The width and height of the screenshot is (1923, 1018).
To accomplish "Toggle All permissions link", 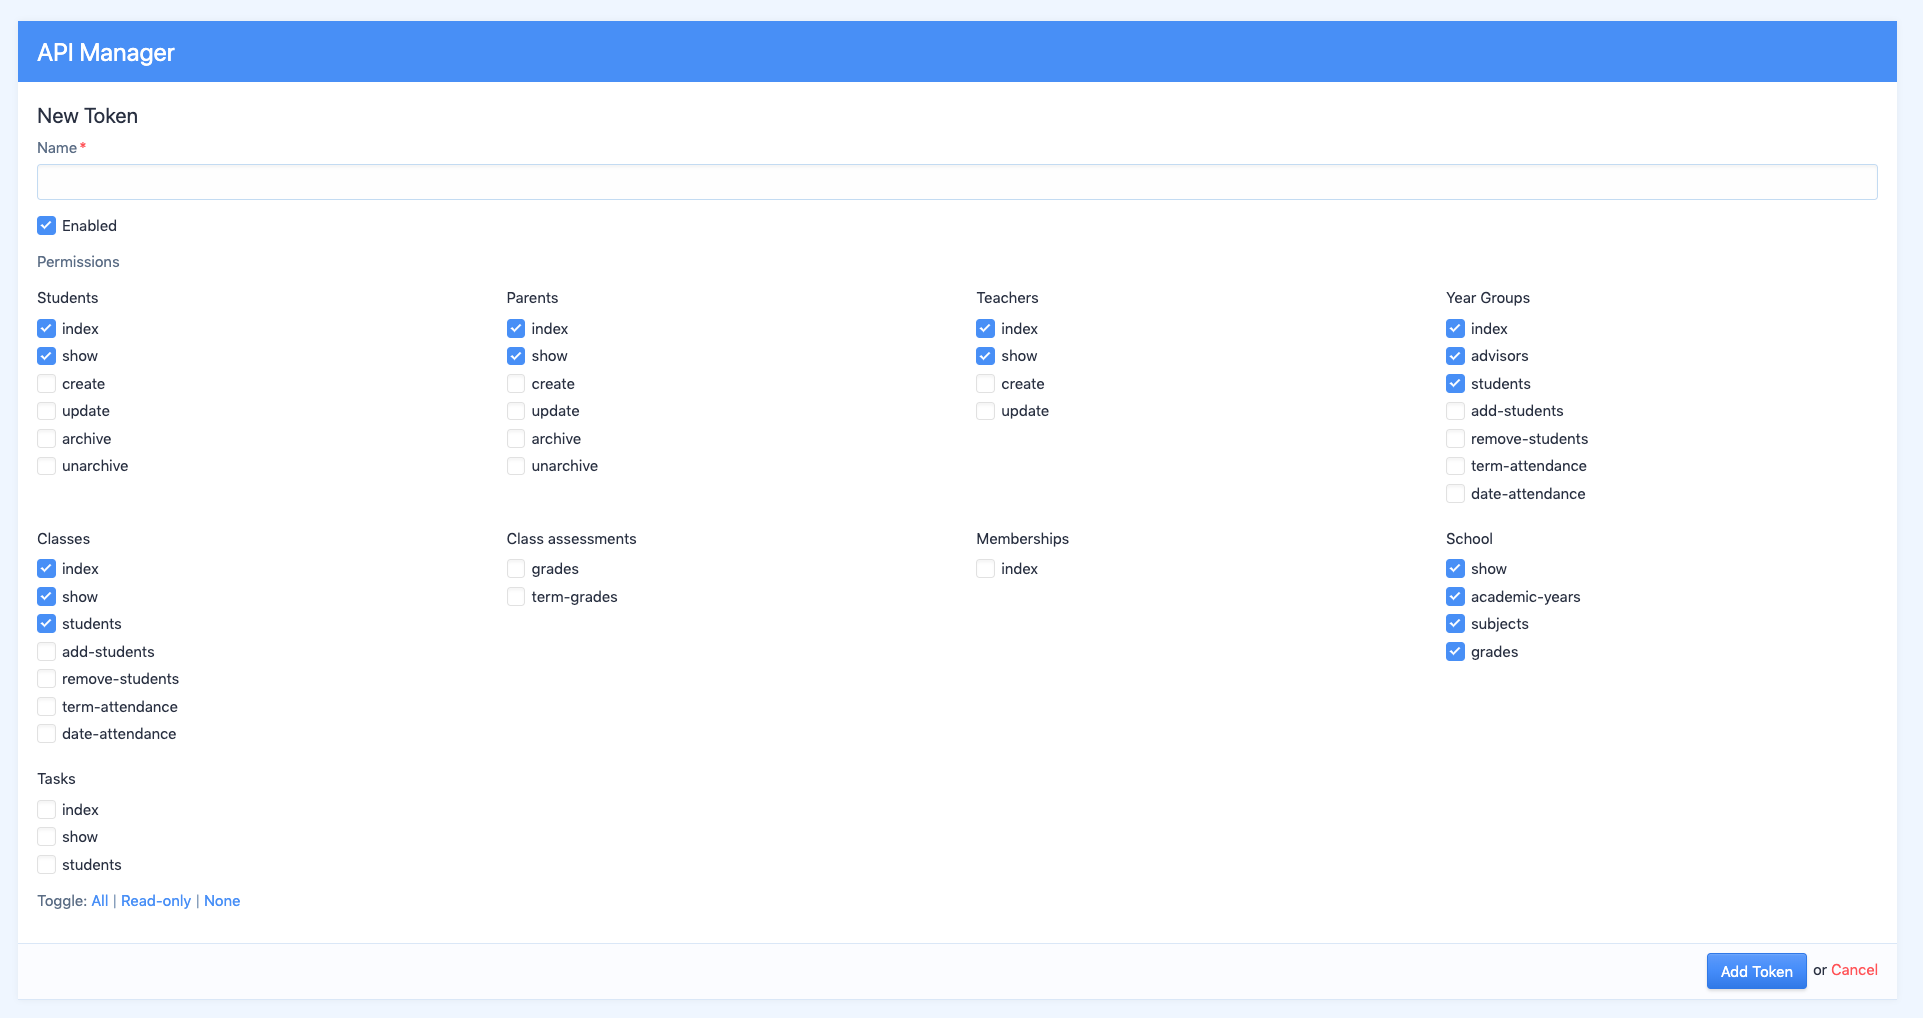I will click(x=100, y=901).
